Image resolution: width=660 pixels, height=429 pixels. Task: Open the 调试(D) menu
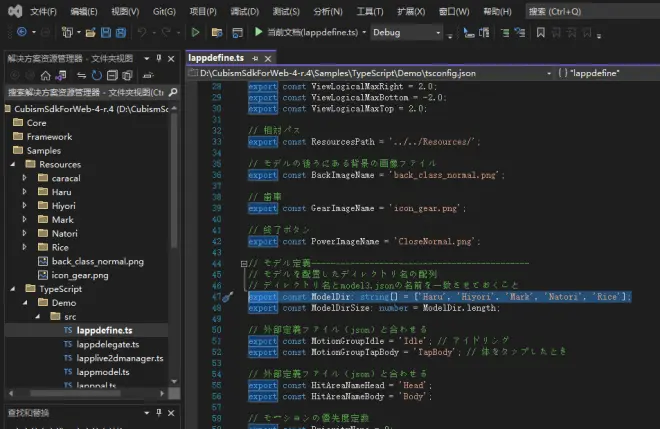(x=245, y=11)
